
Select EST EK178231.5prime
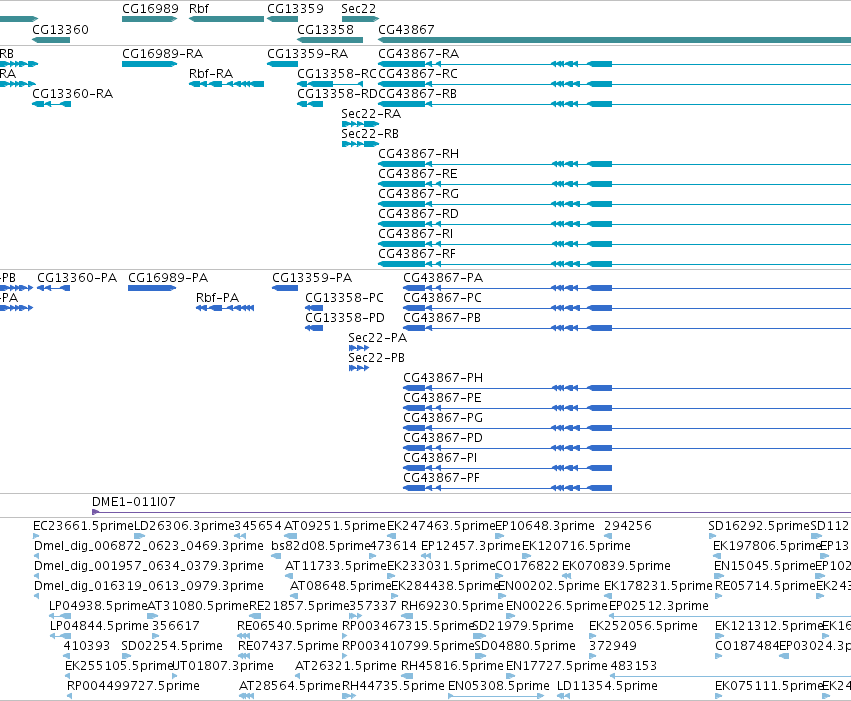(658, 586)
